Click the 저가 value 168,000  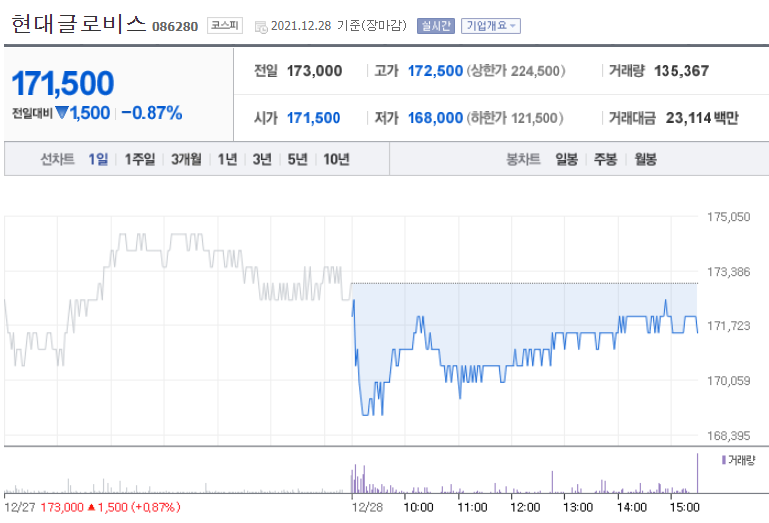436,118
